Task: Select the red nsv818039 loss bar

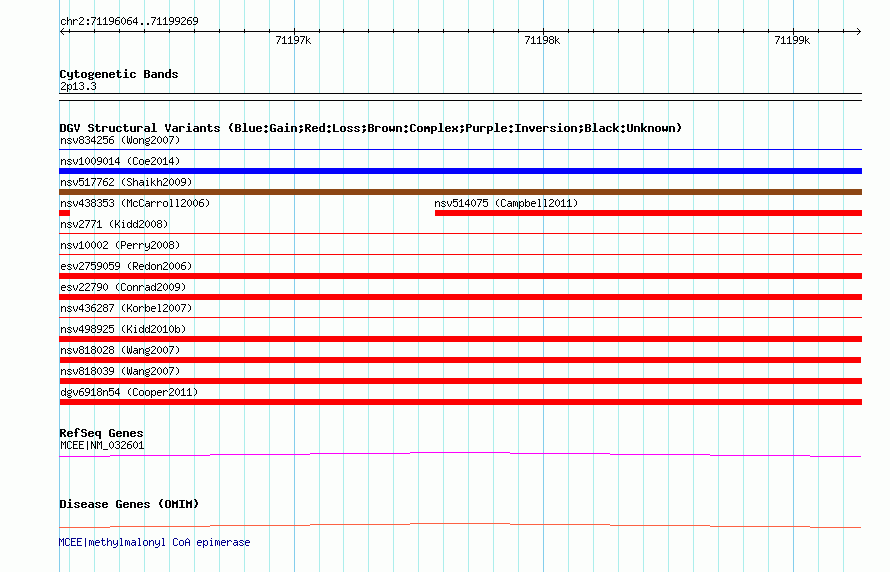Action: 460,381
